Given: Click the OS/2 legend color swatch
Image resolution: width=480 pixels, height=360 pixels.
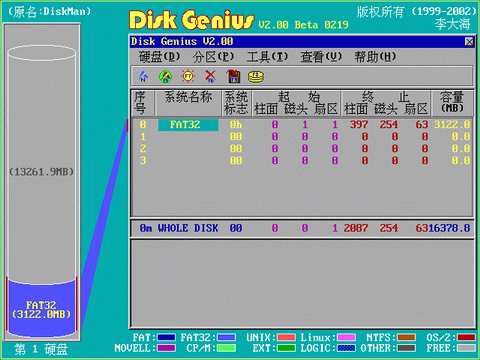Looking at the screenshot, I should click(x=466, y=338).
